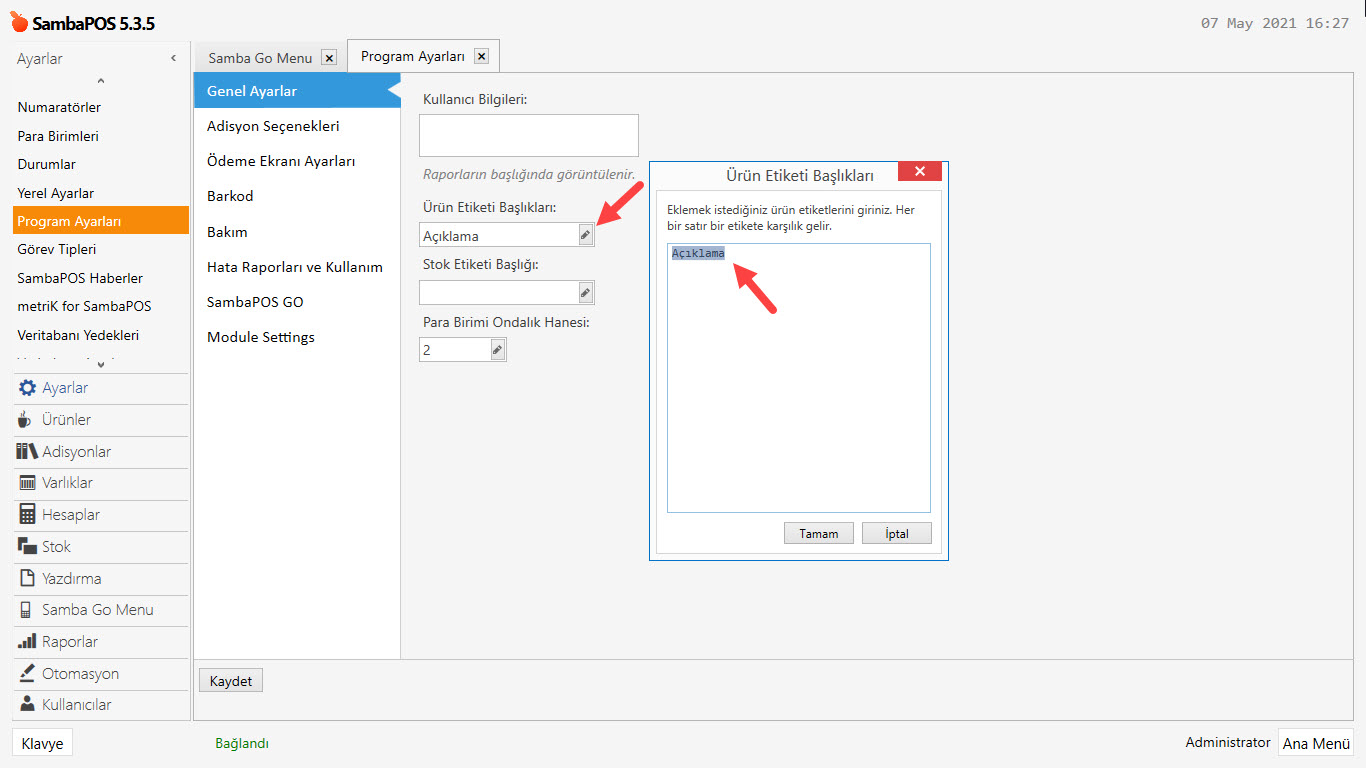Screen dimensions: 1366x768
Task: Select Adisyon Seçenekleri settings page
Action: tap(273, 126)
